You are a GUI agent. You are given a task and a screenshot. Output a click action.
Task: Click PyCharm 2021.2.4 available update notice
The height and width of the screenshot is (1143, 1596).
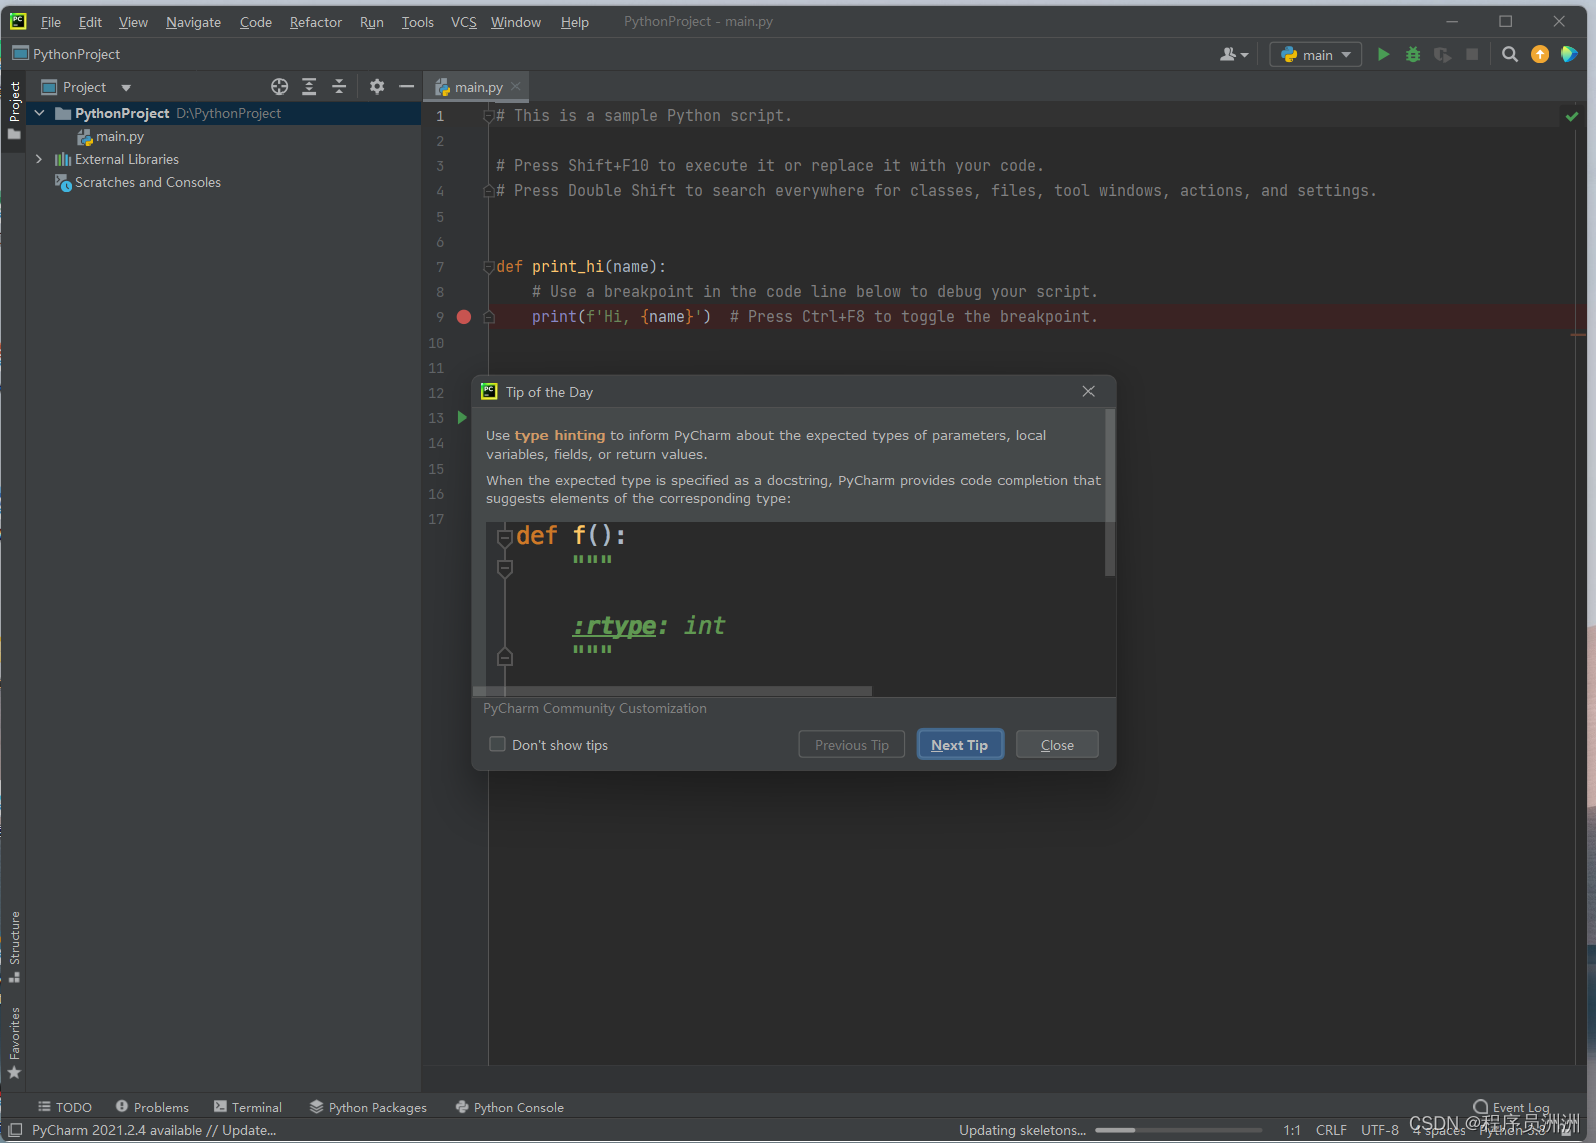click(154, 1130)
